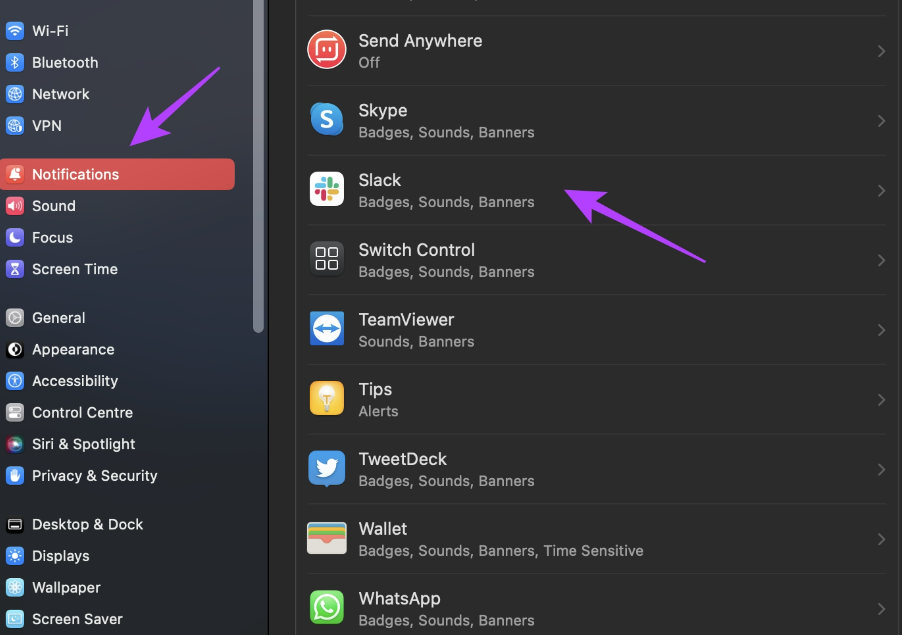Open Displays label in sidebar

(x=60, y=556)
